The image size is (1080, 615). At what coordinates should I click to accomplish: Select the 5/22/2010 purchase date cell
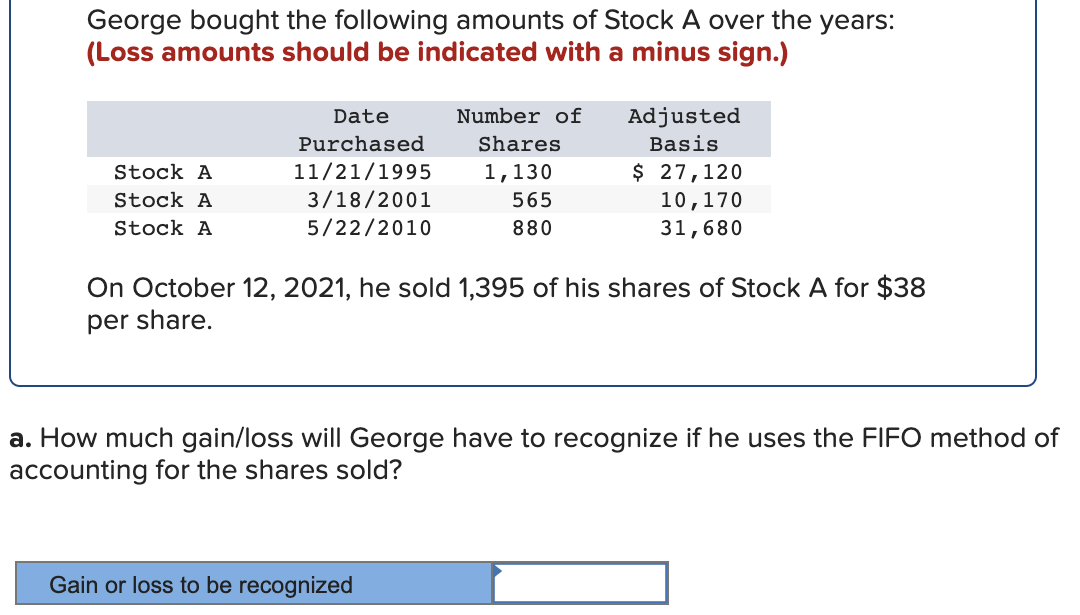click(369, 228)
